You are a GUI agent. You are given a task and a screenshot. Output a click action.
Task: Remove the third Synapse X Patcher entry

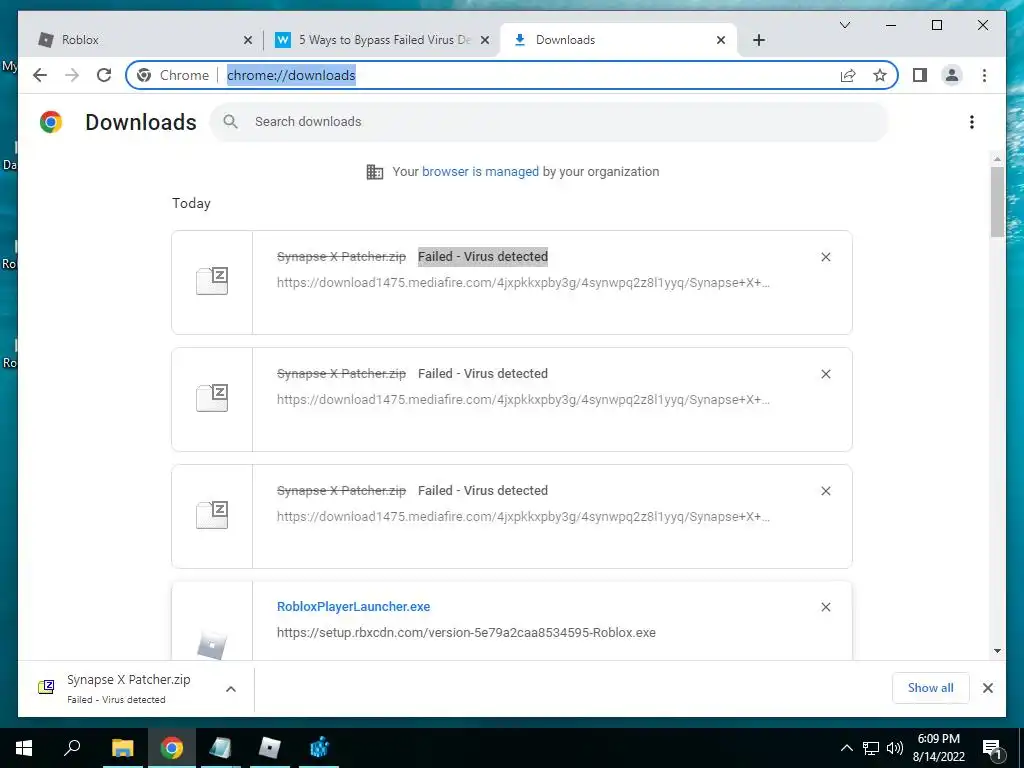(x=825, y=491)
